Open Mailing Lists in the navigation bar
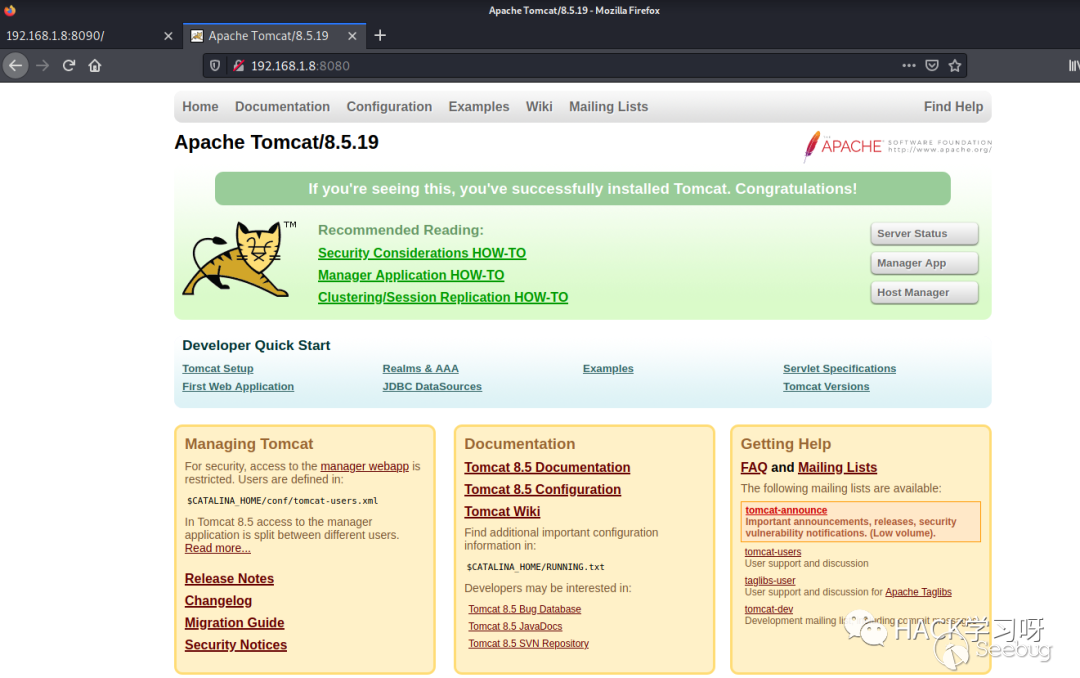 coord(608,107)
